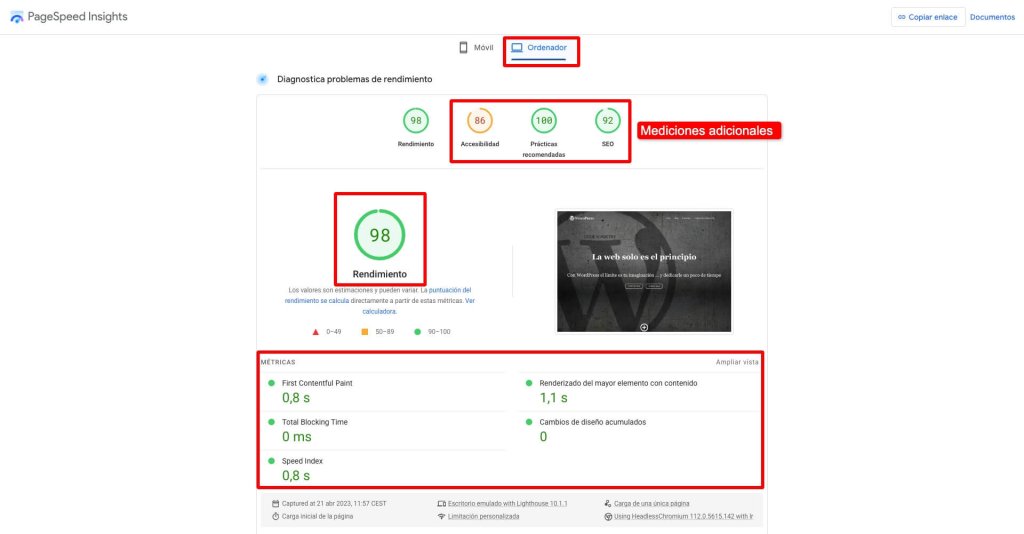This screenshot has height=534, width=1024.
Task: Click the Speed Index metric label
Action: [302, 461]
